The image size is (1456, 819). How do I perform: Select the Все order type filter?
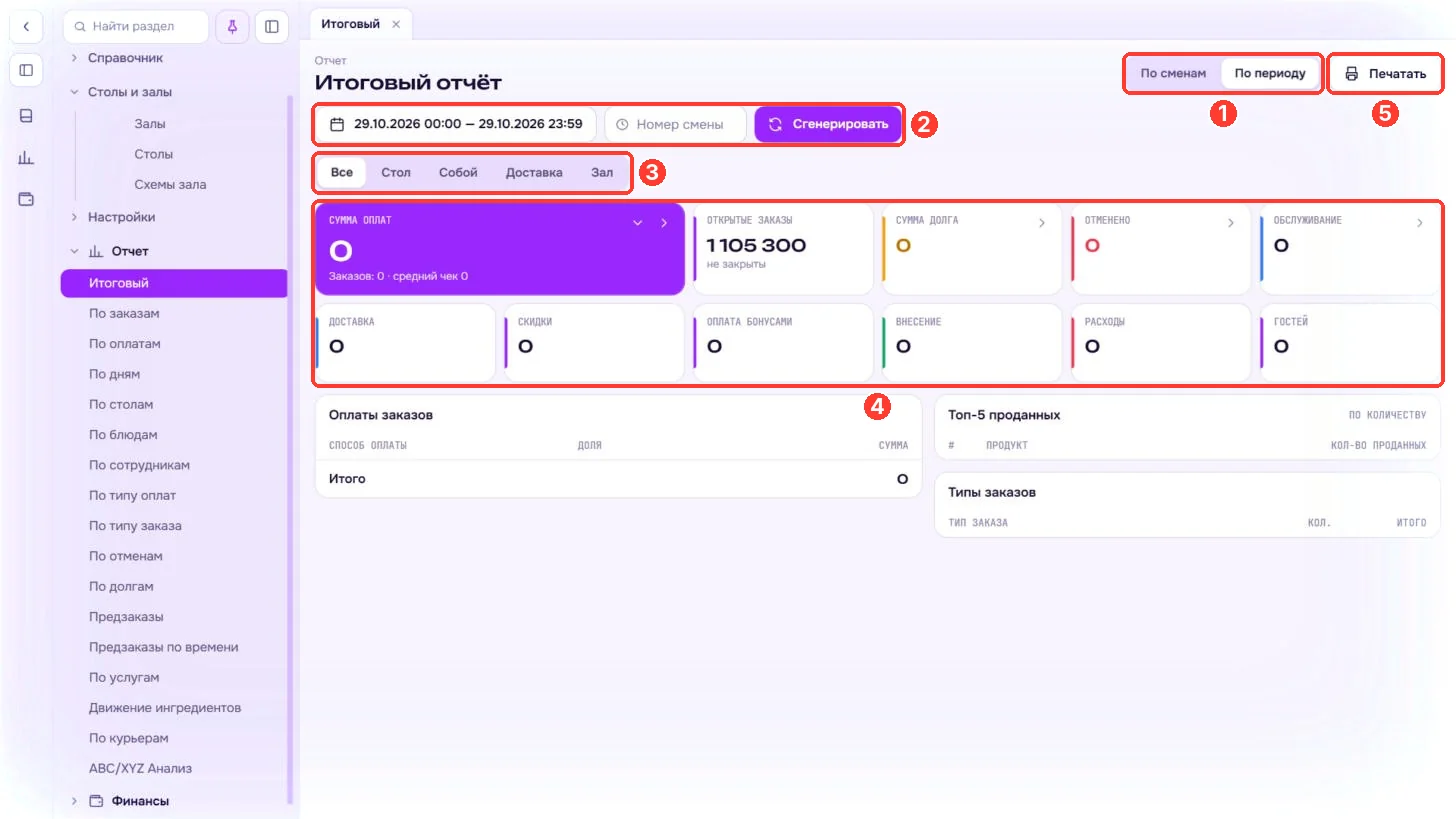click(342, 172)
